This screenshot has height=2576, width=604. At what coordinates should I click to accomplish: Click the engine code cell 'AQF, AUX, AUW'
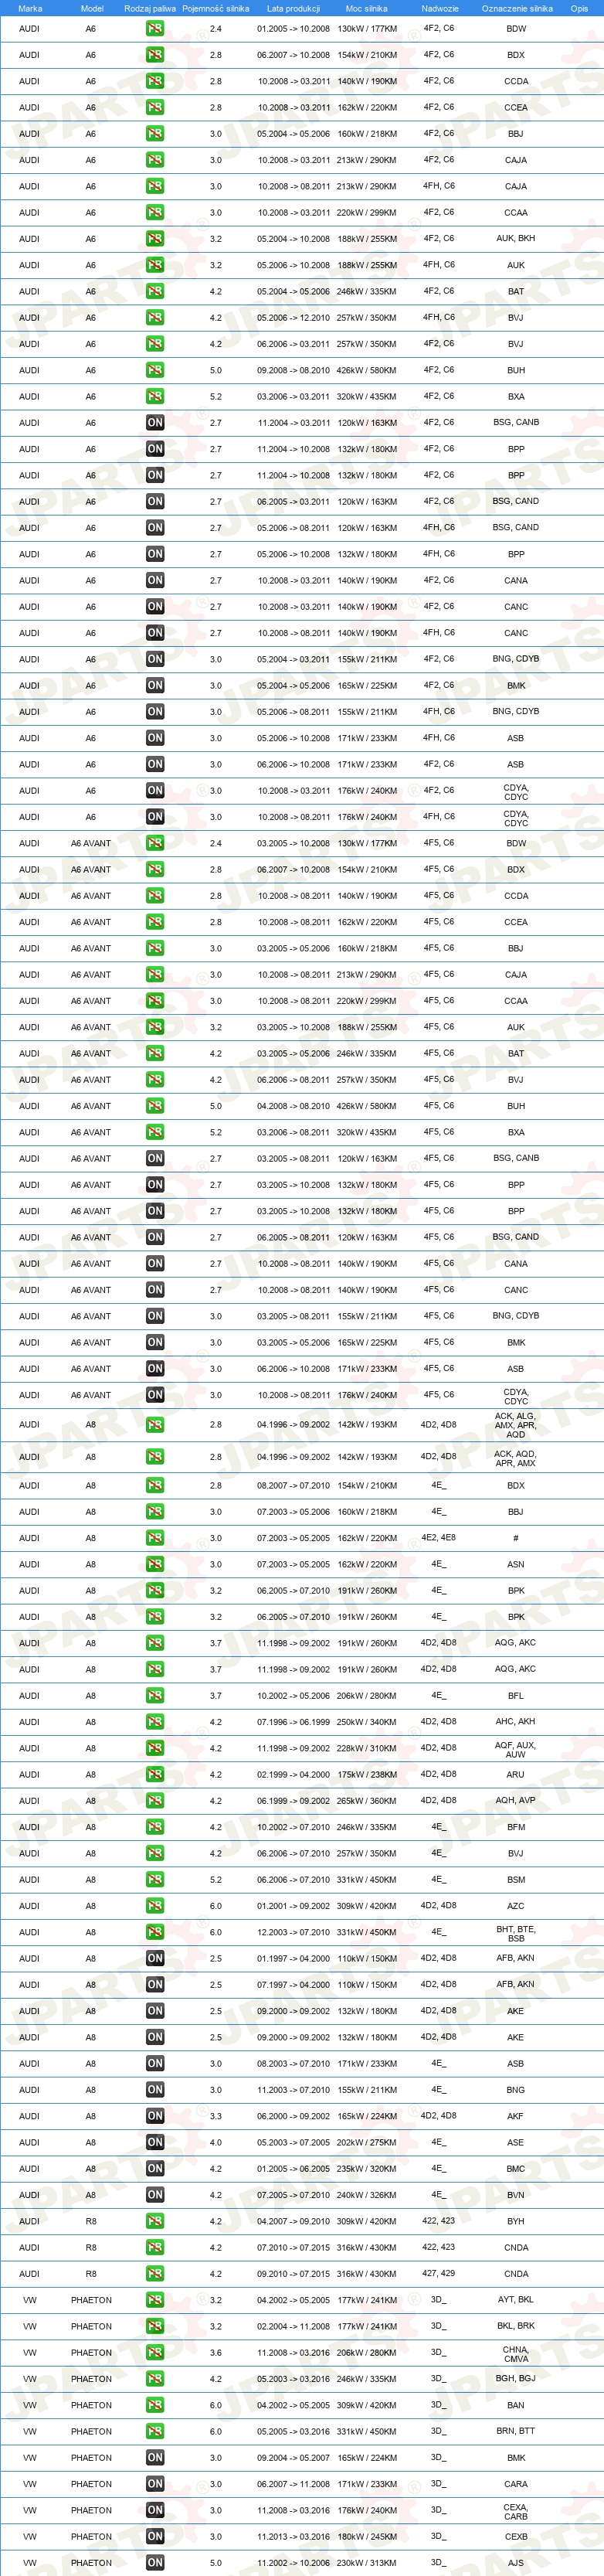516,1749
